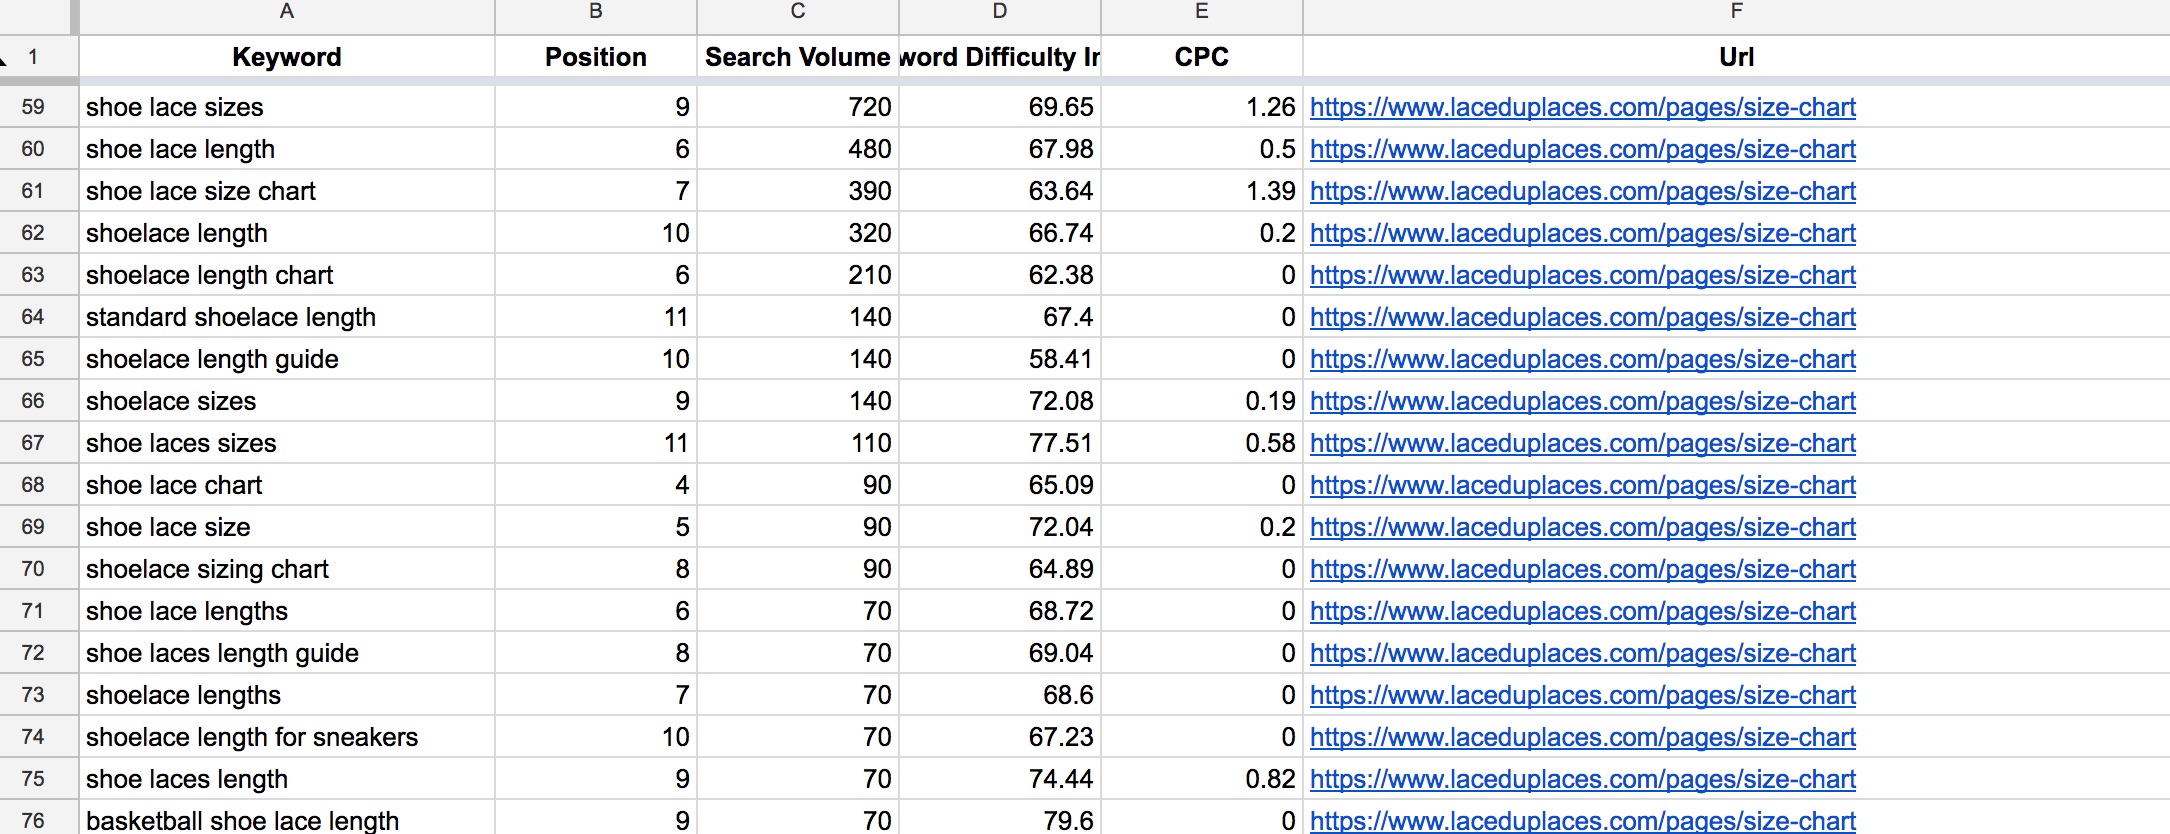The height and width of the screenshot is (834, 2170).
Task: Select cell 'shoelace length for sneakers'
Action: [x=287, y=737]
